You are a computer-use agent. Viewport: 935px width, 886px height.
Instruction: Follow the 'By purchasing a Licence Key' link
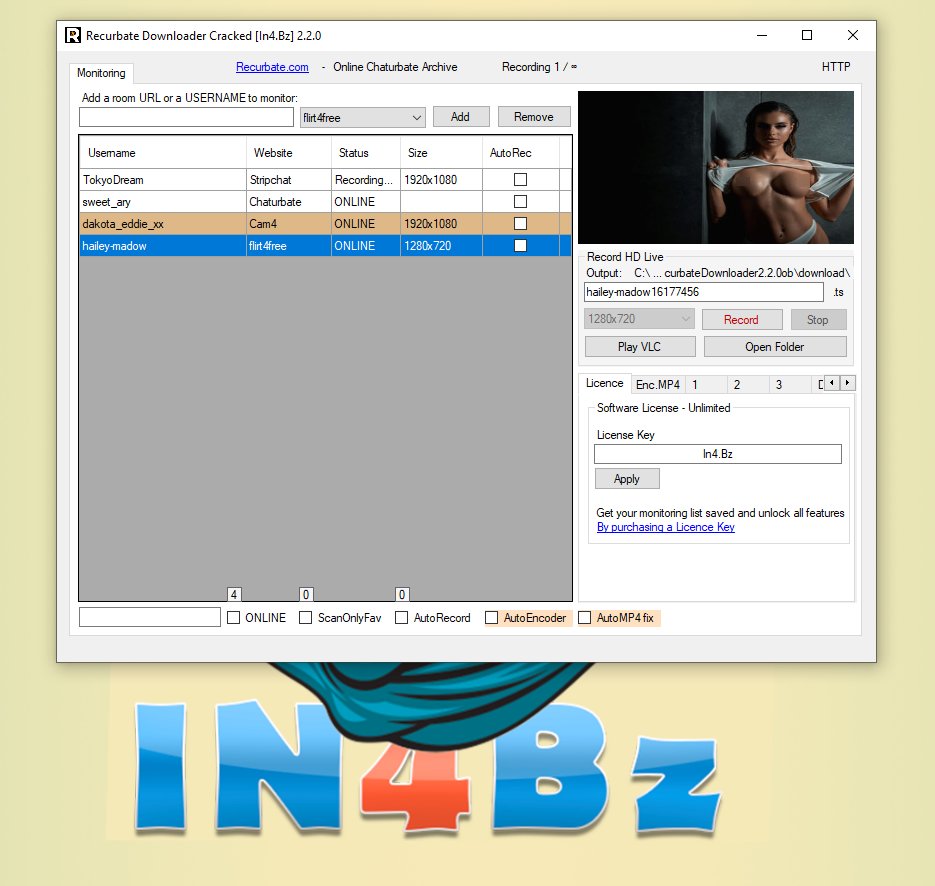[x=665, y=527]
